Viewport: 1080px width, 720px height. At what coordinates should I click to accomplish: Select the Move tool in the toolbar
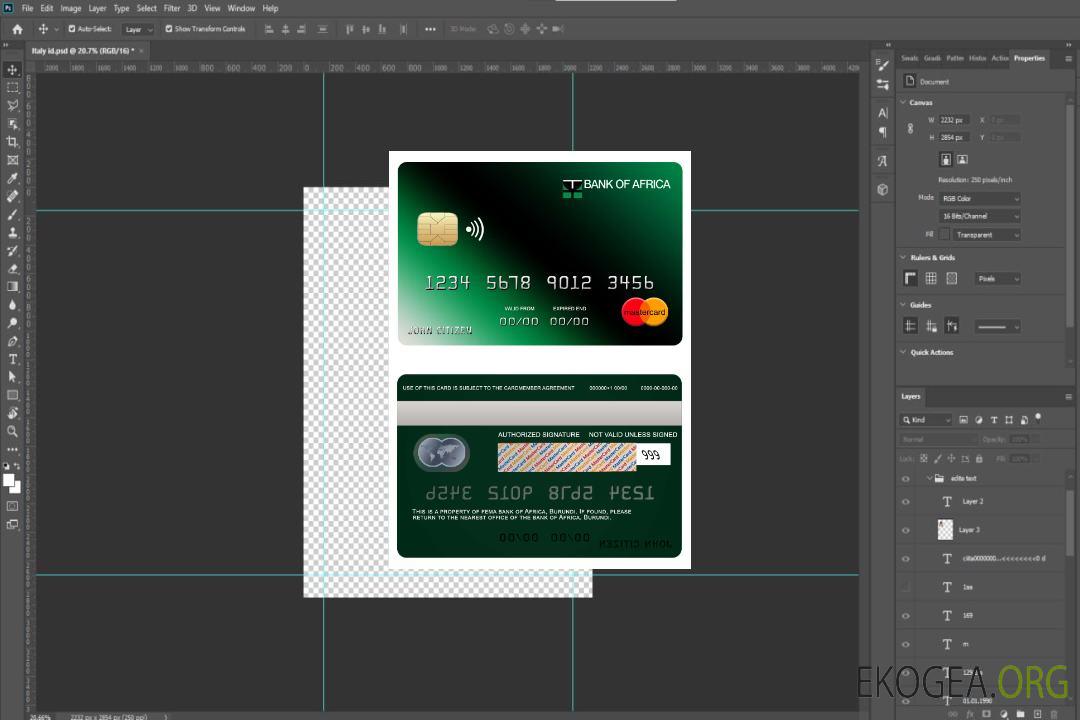tap(12, 70)
